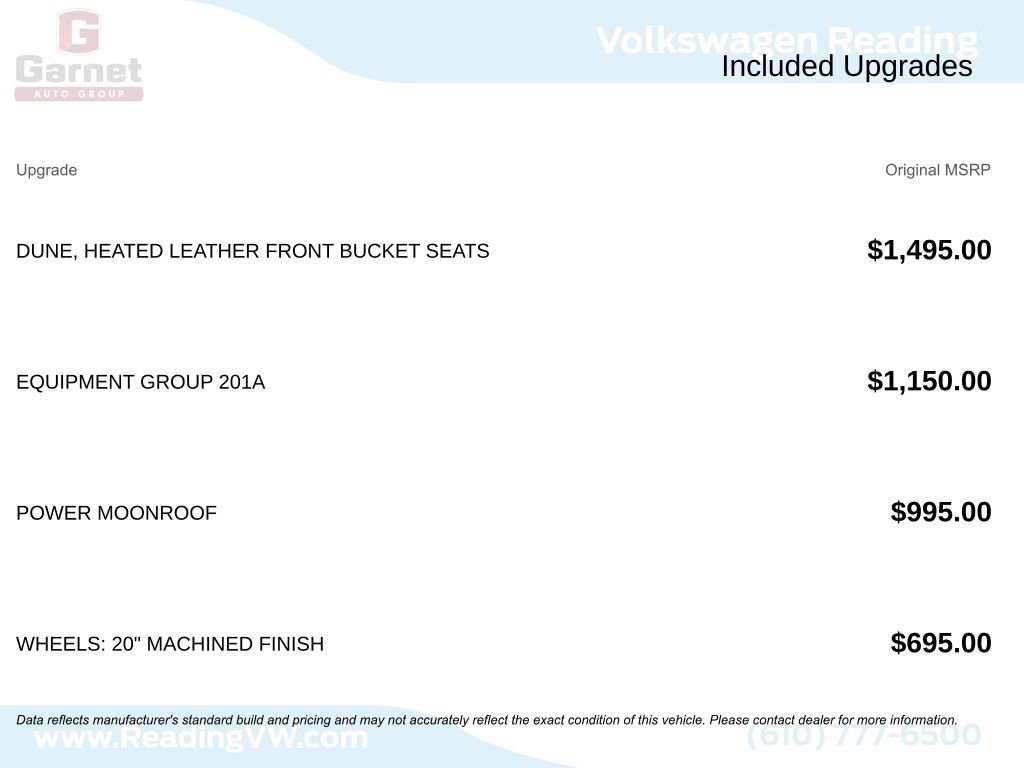Click the Garnet wordmark text

[x=79, y=71]
